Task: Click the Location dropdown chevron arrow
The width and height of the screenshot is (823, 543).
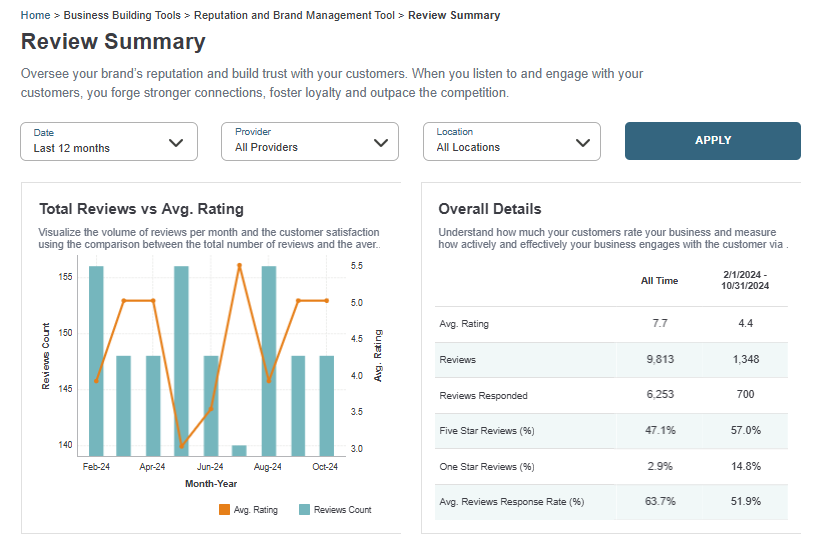Action: (x=582, y=142)
